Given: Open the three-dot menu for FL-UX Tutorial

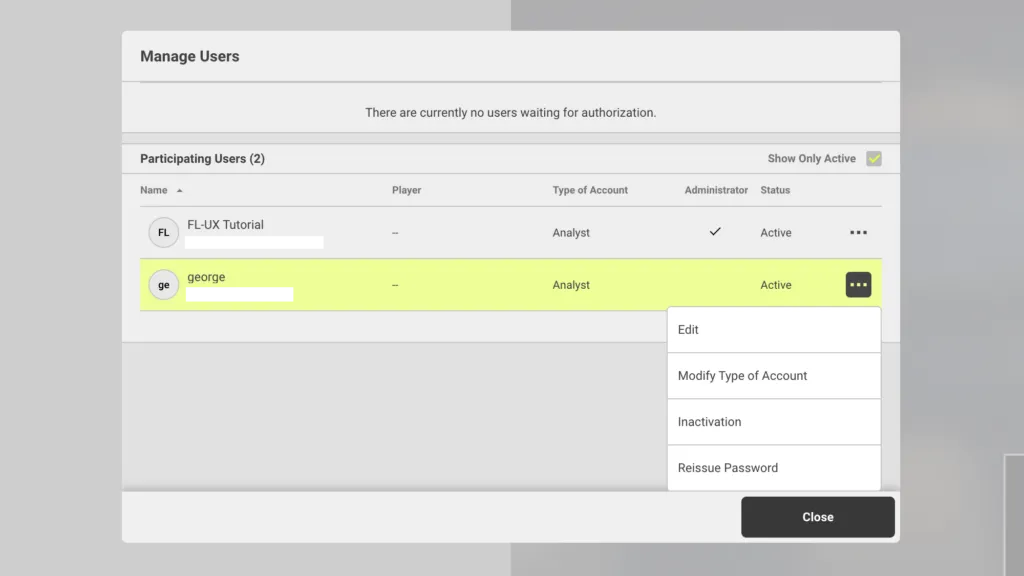Looking at the screenshot, I should 858,232.
